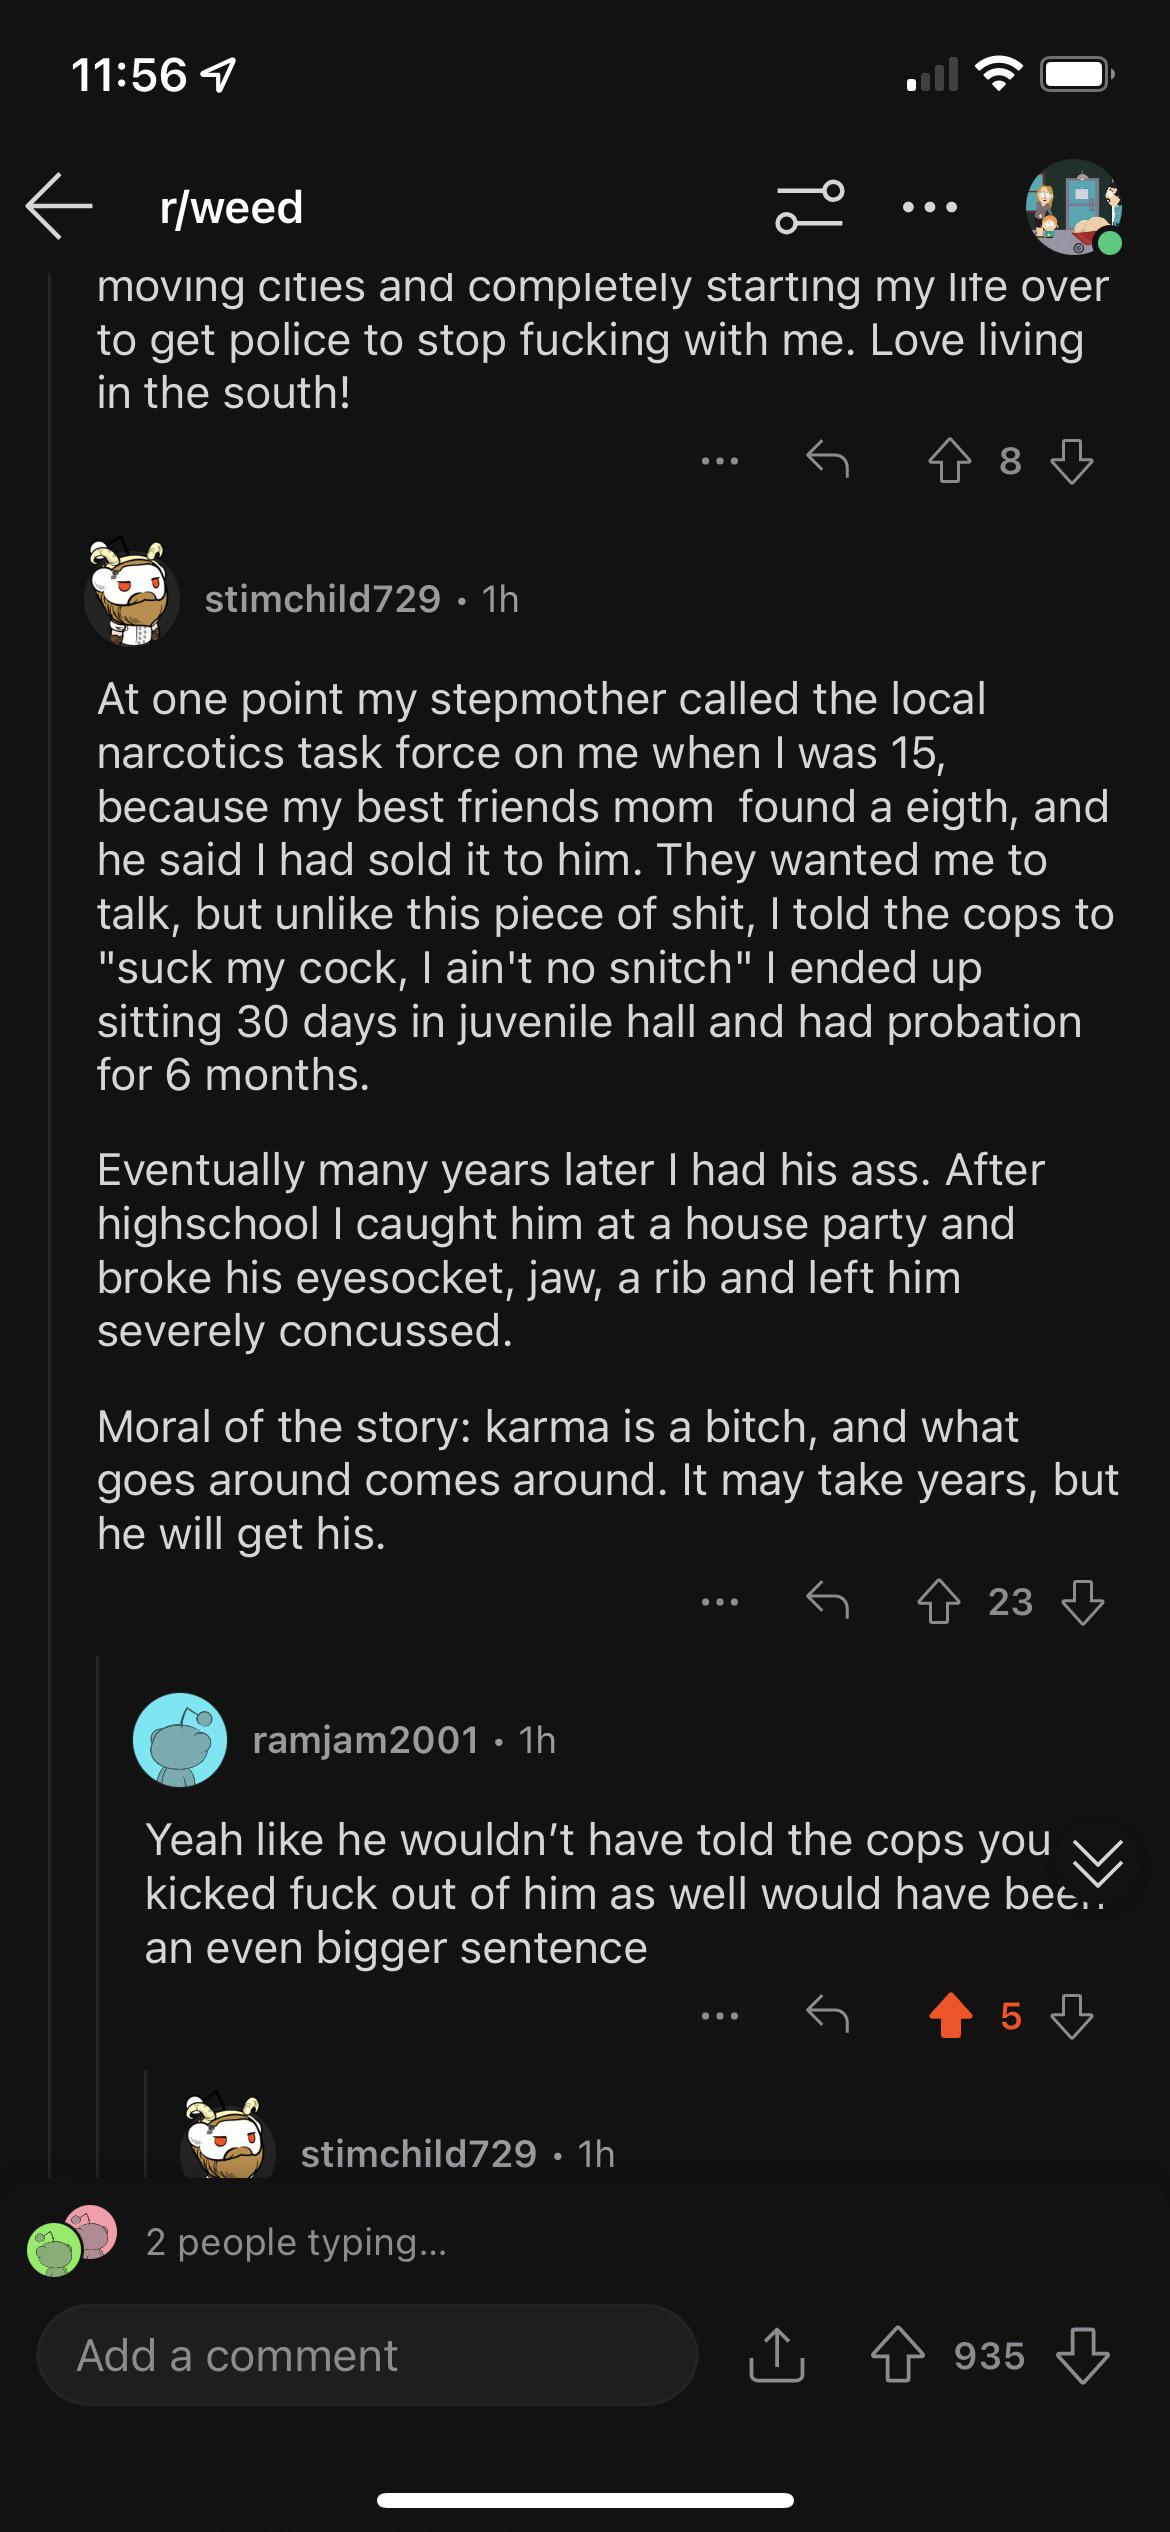Open more options on ramjam2001's comment
The image size is (1170, 2532).
pos(720,2015)
